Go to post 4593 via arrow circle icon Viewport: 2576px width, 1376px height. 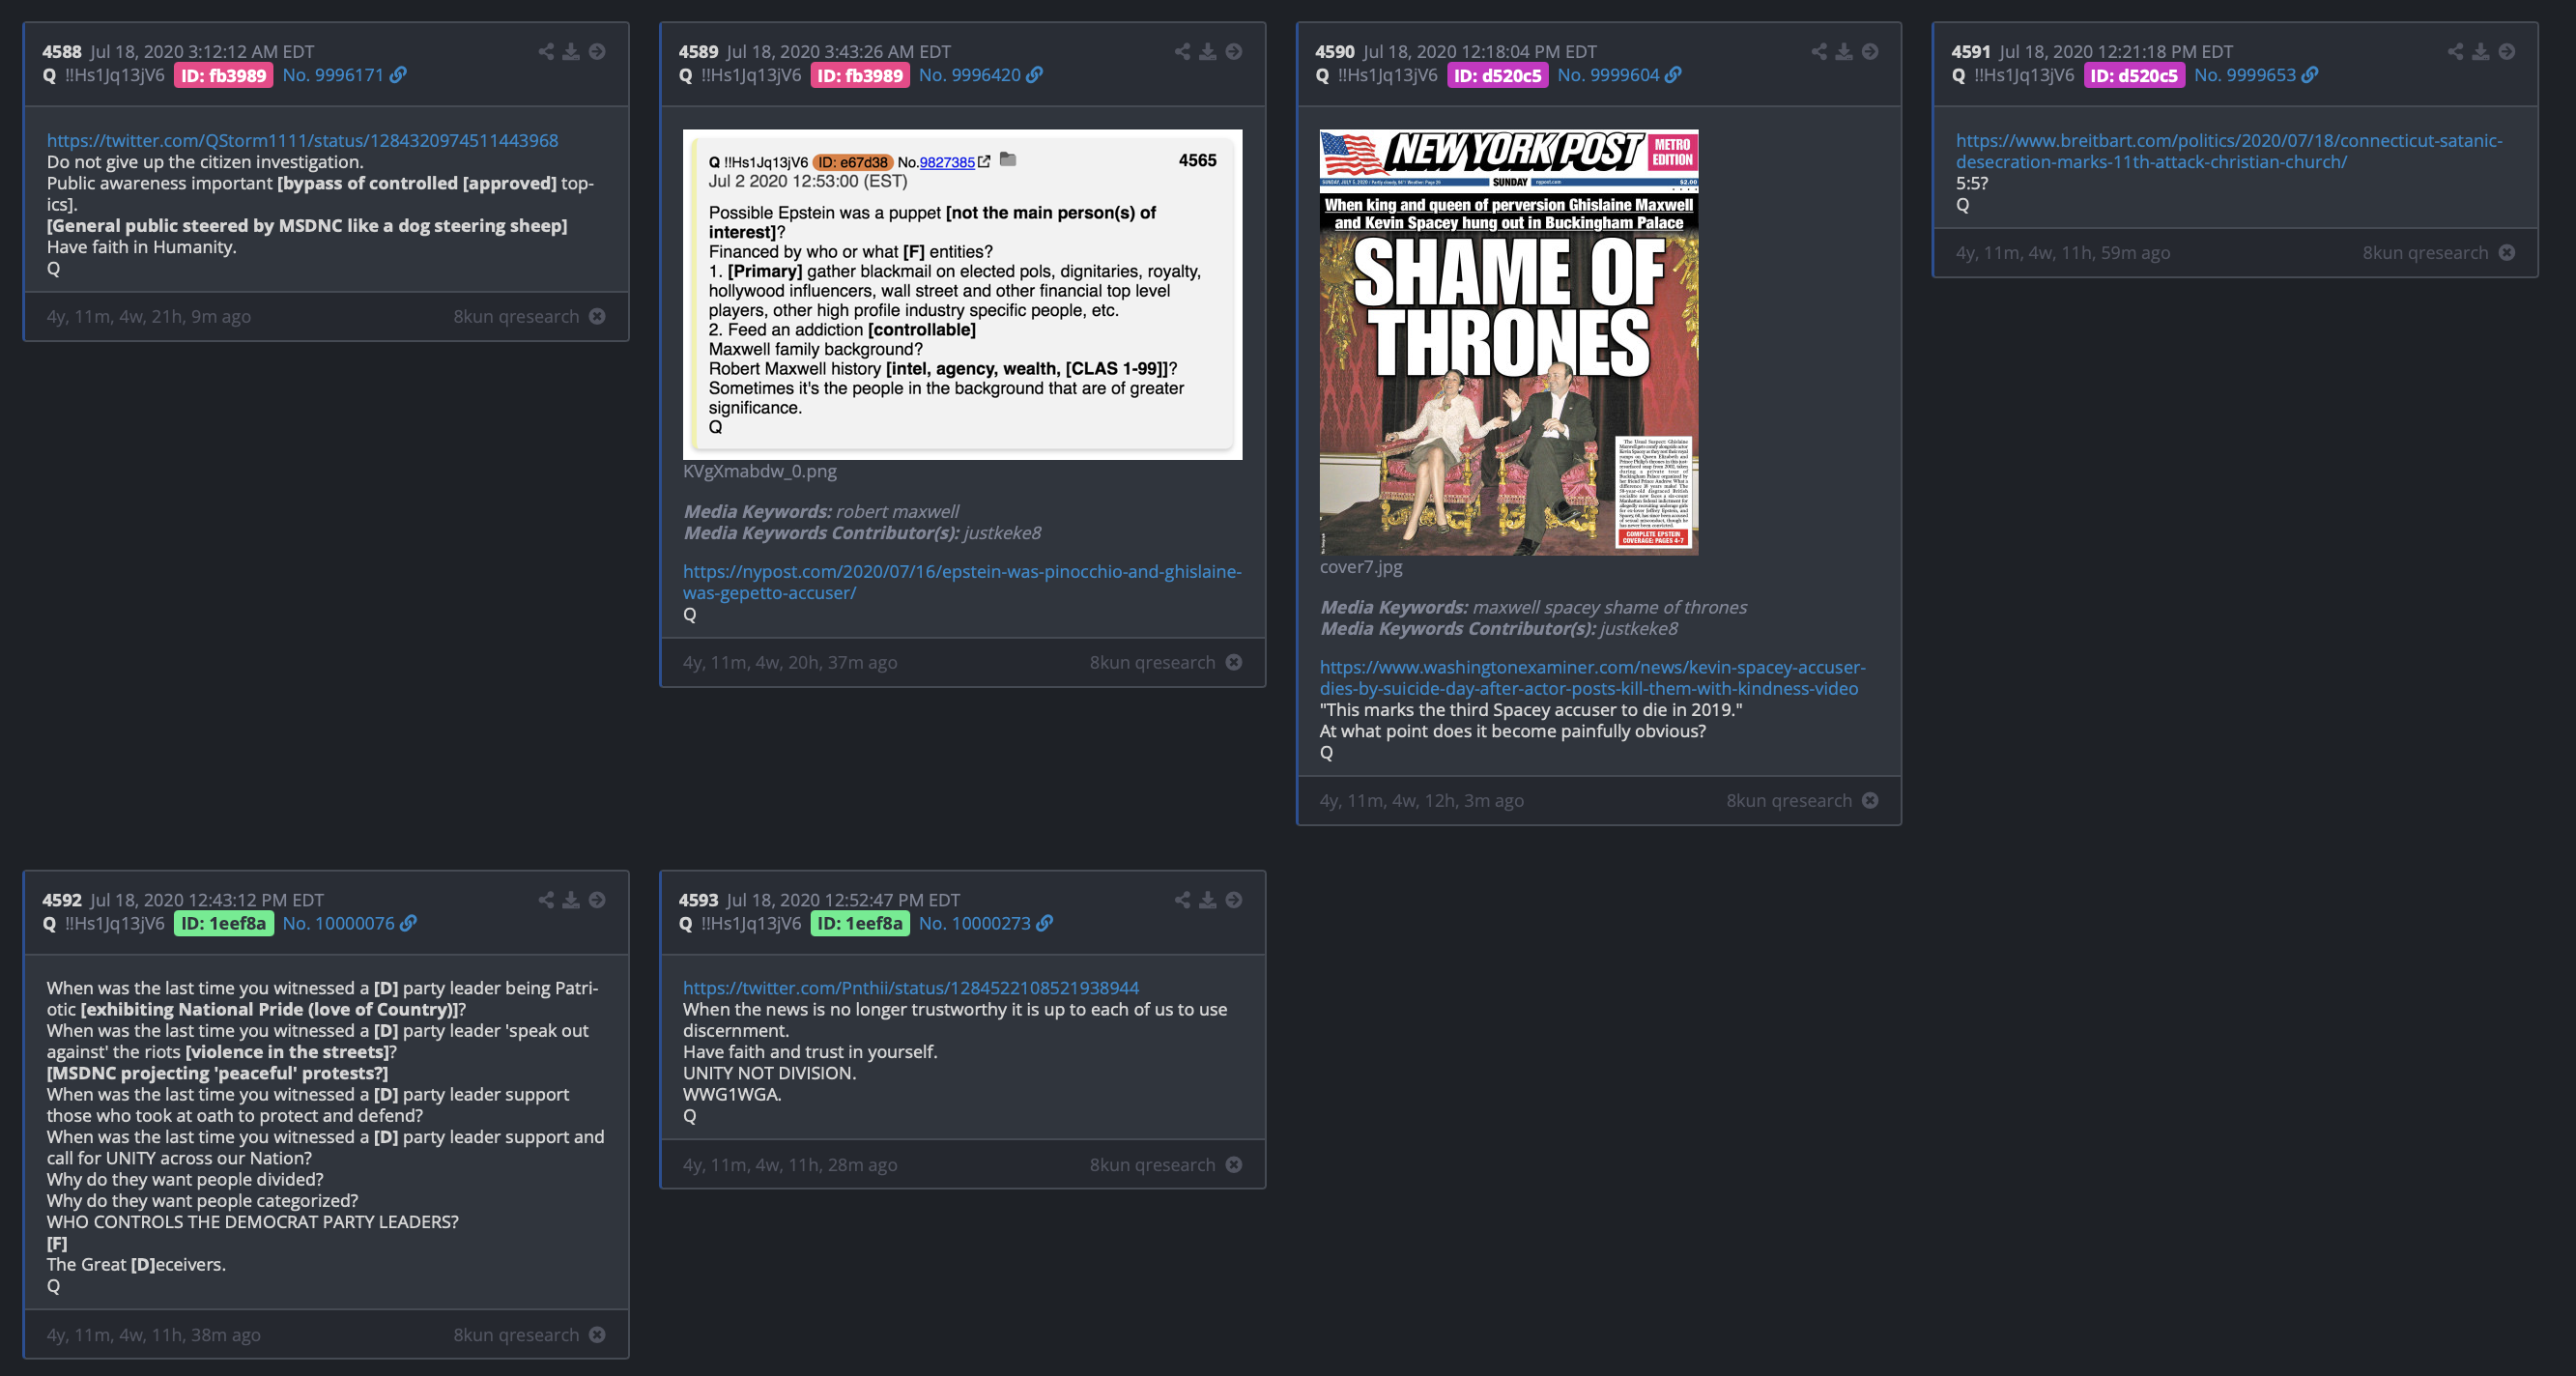pyautogui.click(x=1234, y=900)
